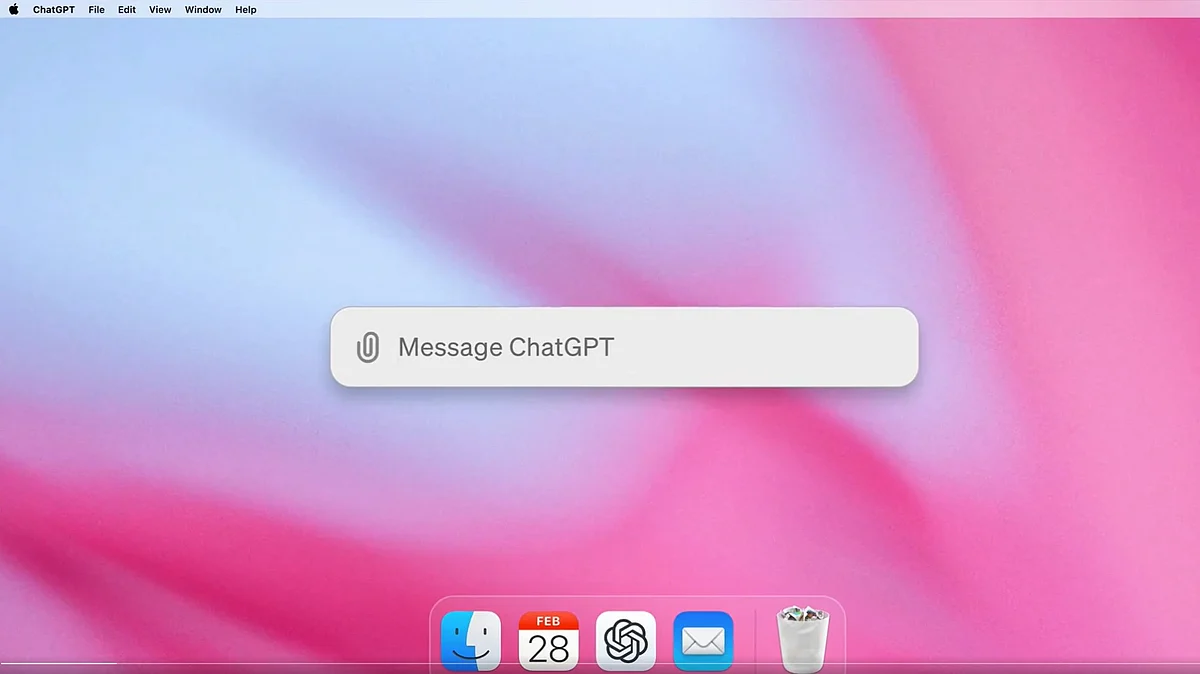Click the paperclip attach file icon

(368, 348)
